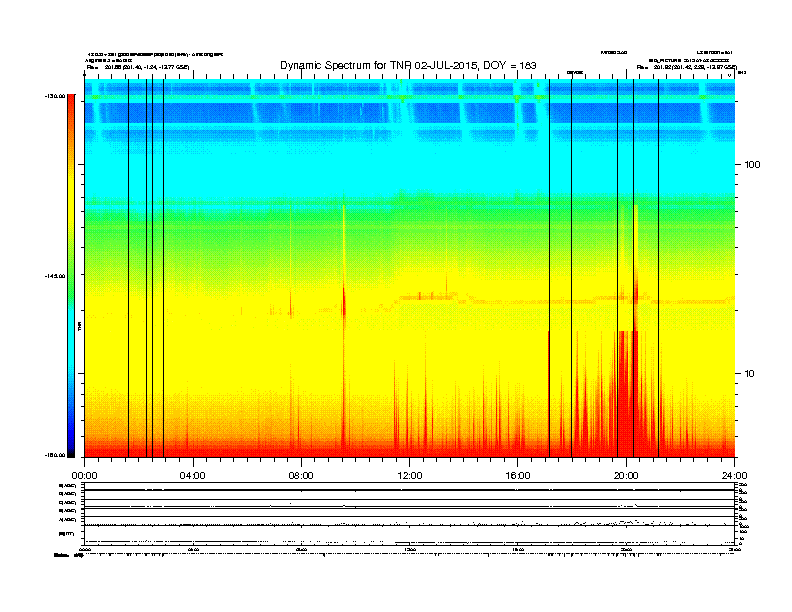Viewport: 792px width, 612px height.
Task: Click the large 04:00 label on the spectrum time axis
Action: [193, 476]
